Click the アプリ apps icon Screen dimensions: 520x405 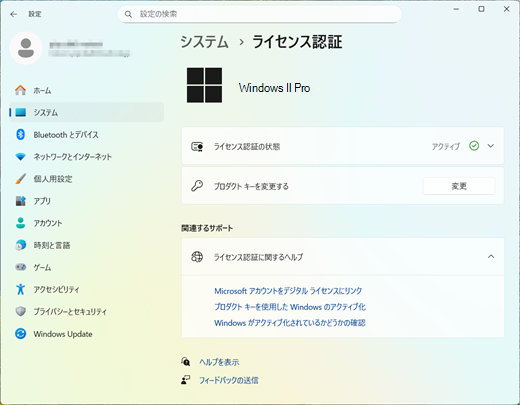tap(21, 201)
